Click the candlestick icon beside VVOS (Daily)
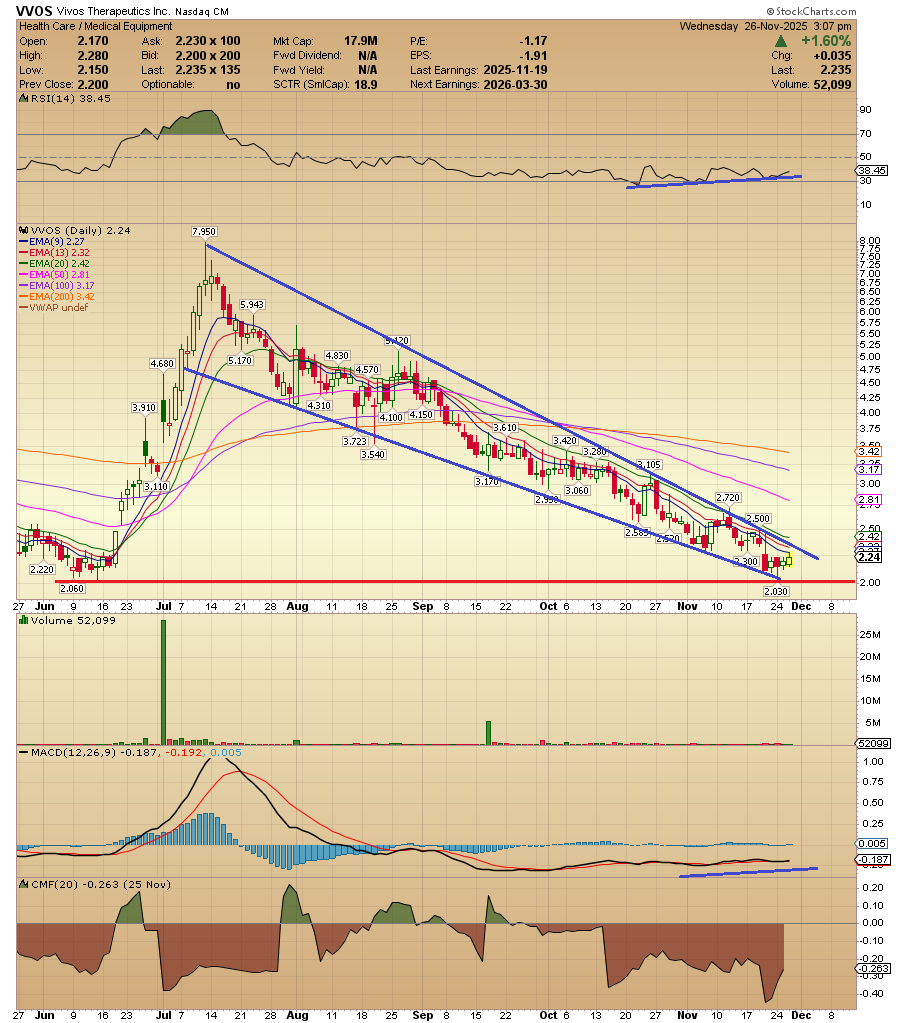Viewport: 900px width, 1023px height. click(x=22, y=228)
